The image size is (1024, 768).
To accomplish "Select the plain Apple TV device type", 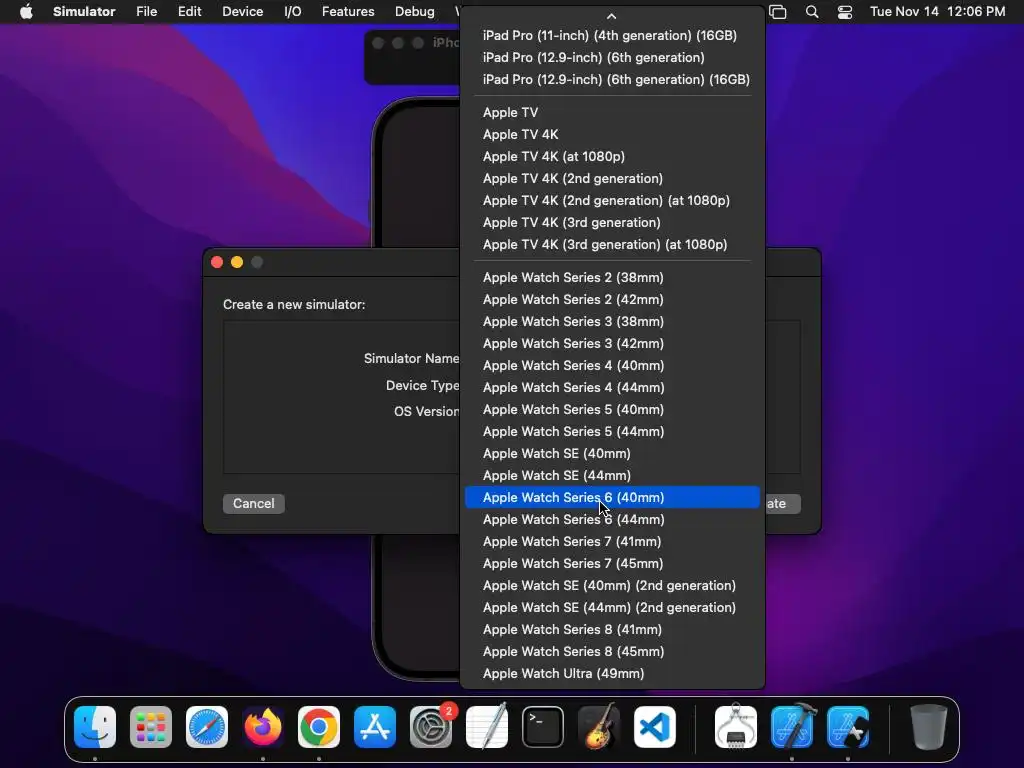I will pyautogui.click(x=613, y=112).
